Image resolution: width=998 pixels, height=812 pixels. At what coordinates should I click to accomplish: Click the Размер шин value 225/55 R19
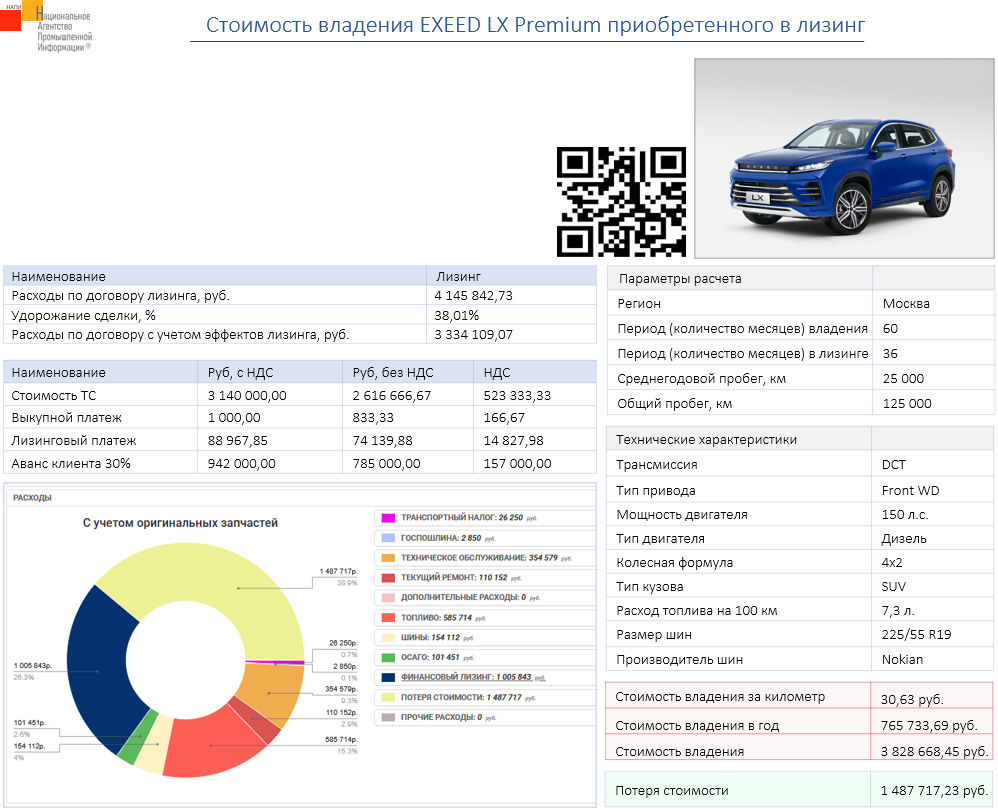916,634
